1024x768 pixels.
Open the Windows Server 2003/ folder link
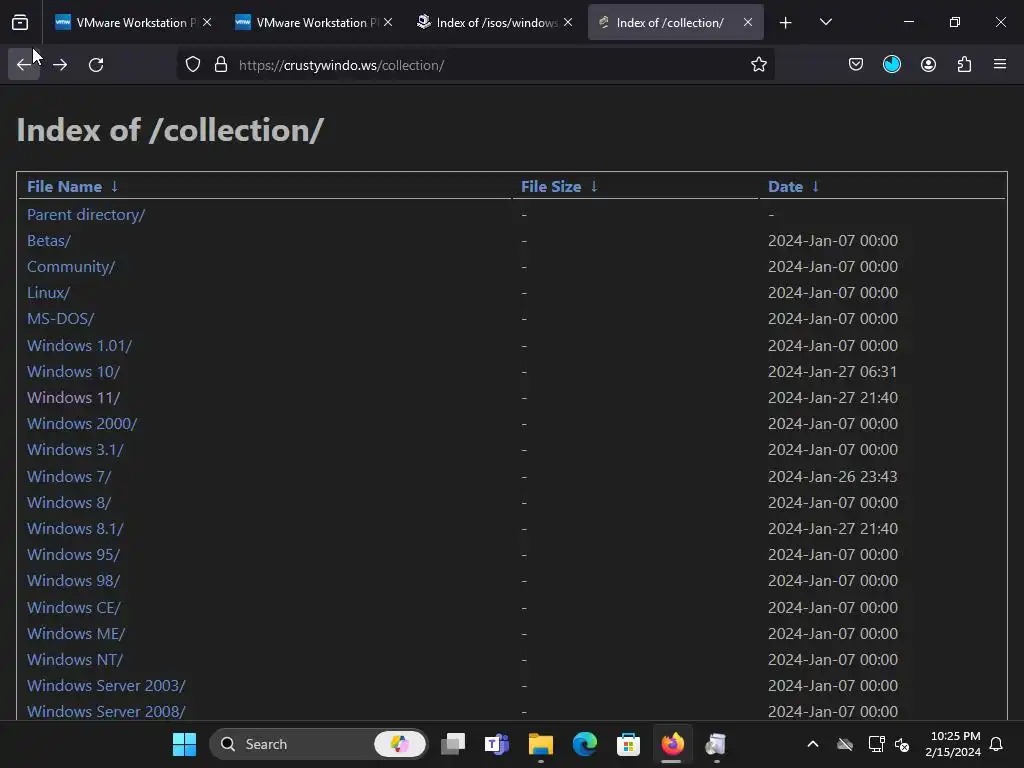pos(106,686)
